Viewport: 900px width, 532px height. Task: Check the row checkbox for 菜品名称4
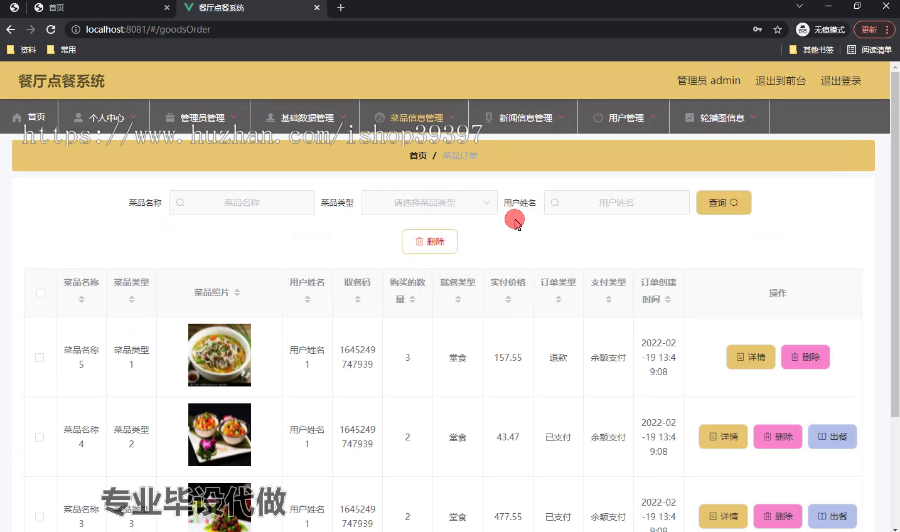(40, 437)
